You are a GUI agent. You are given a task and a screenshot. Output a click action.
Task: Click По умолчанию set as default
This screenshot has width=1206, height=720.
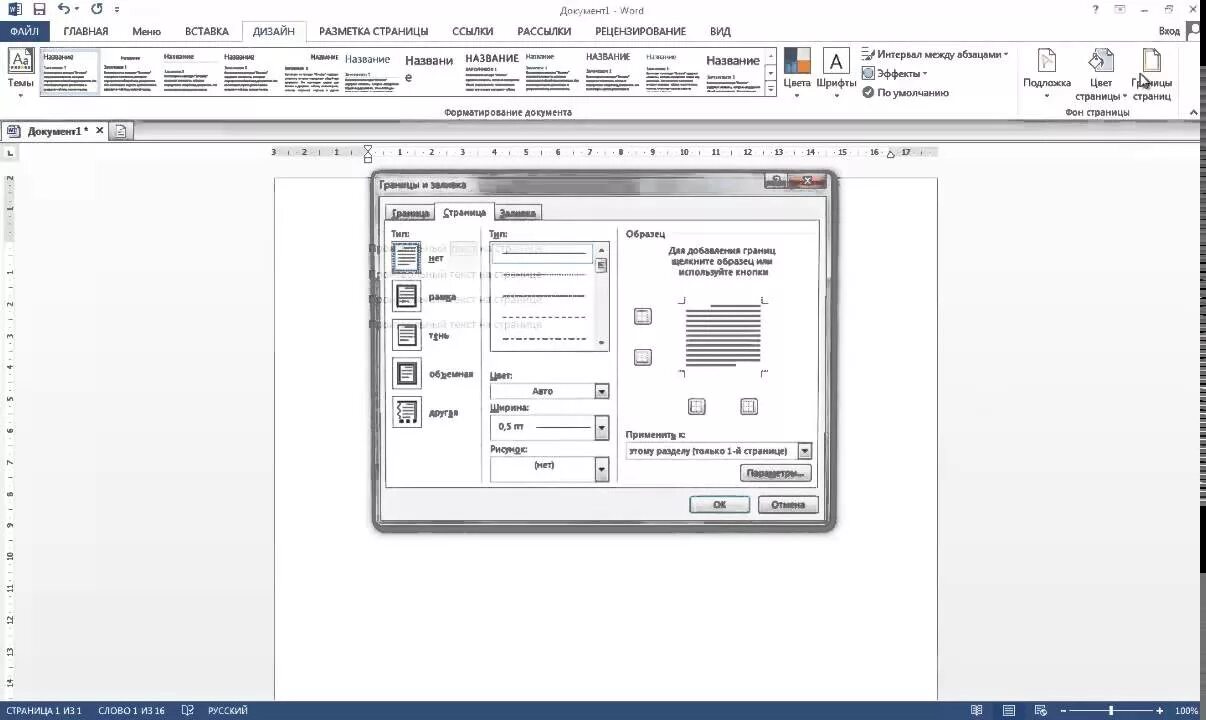[905, 93]
